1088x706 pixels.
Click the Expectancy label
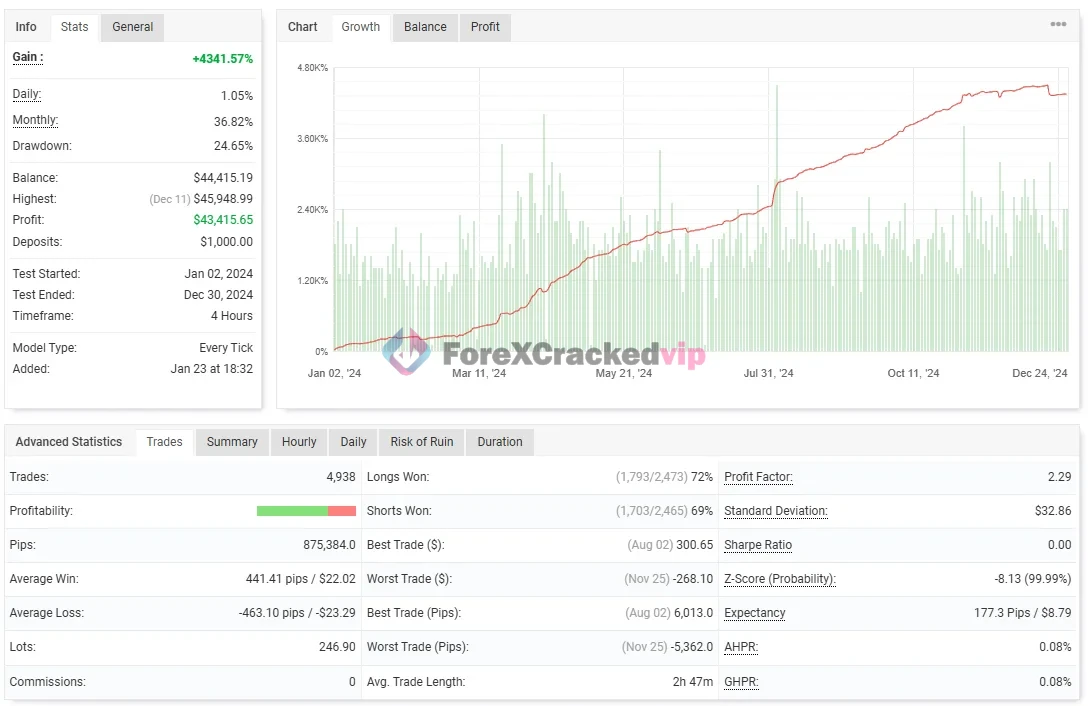754,613
